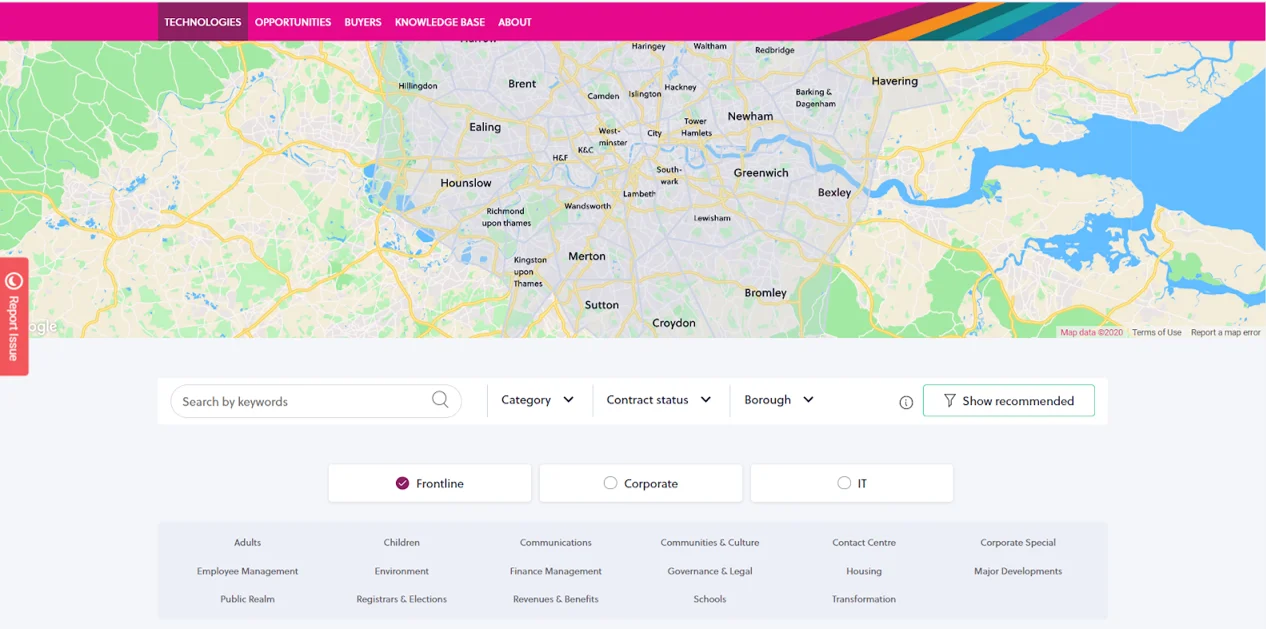Click the Wandsworth label on the map
Screen dimensions: 1266x629
[x=587, y=206]
